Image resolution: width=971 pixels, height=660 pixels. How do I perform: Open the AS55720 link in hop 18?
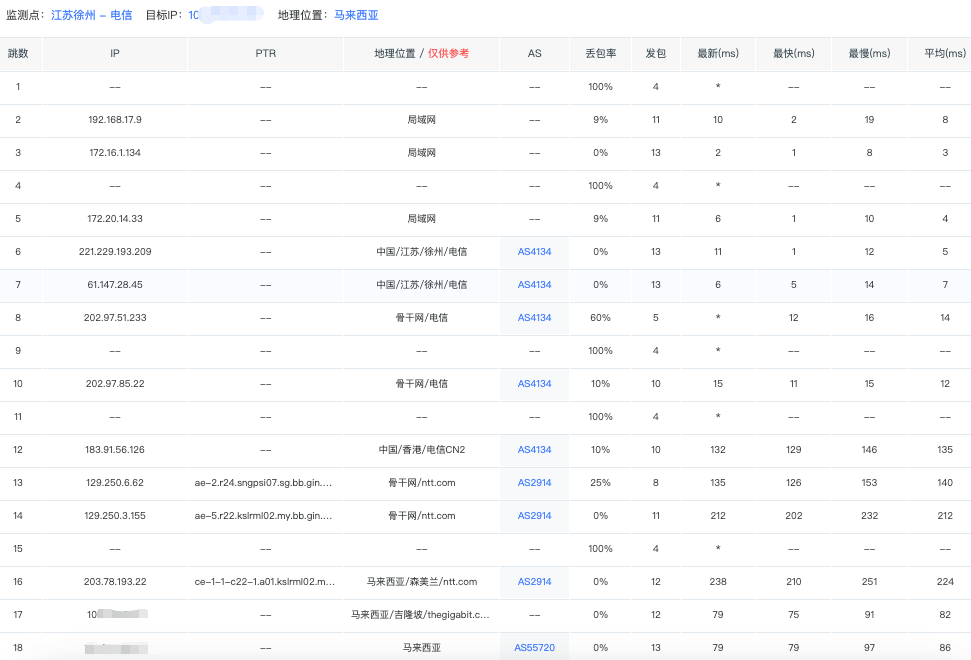point(534,648)
